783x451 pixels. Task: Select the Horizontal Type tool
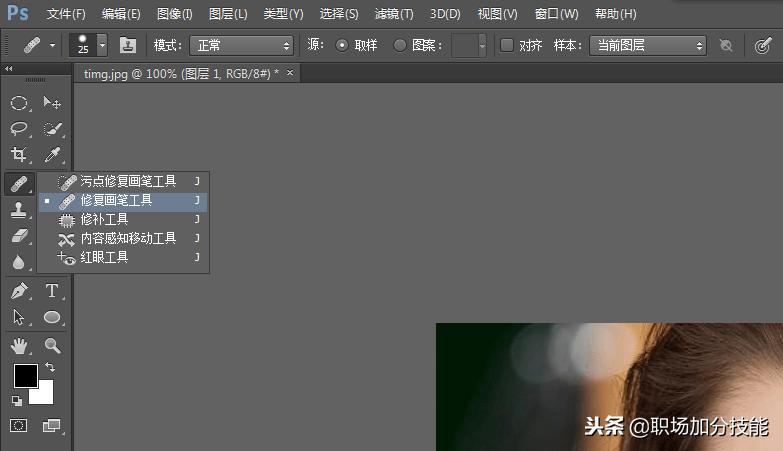(x=52, y=291)
